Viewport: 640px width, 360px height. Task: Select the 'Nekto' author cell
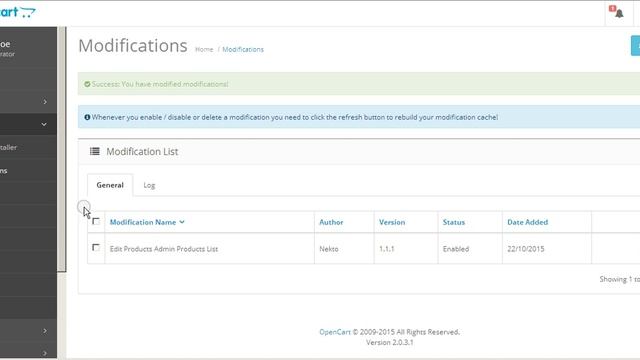click(x=344, y=249)
